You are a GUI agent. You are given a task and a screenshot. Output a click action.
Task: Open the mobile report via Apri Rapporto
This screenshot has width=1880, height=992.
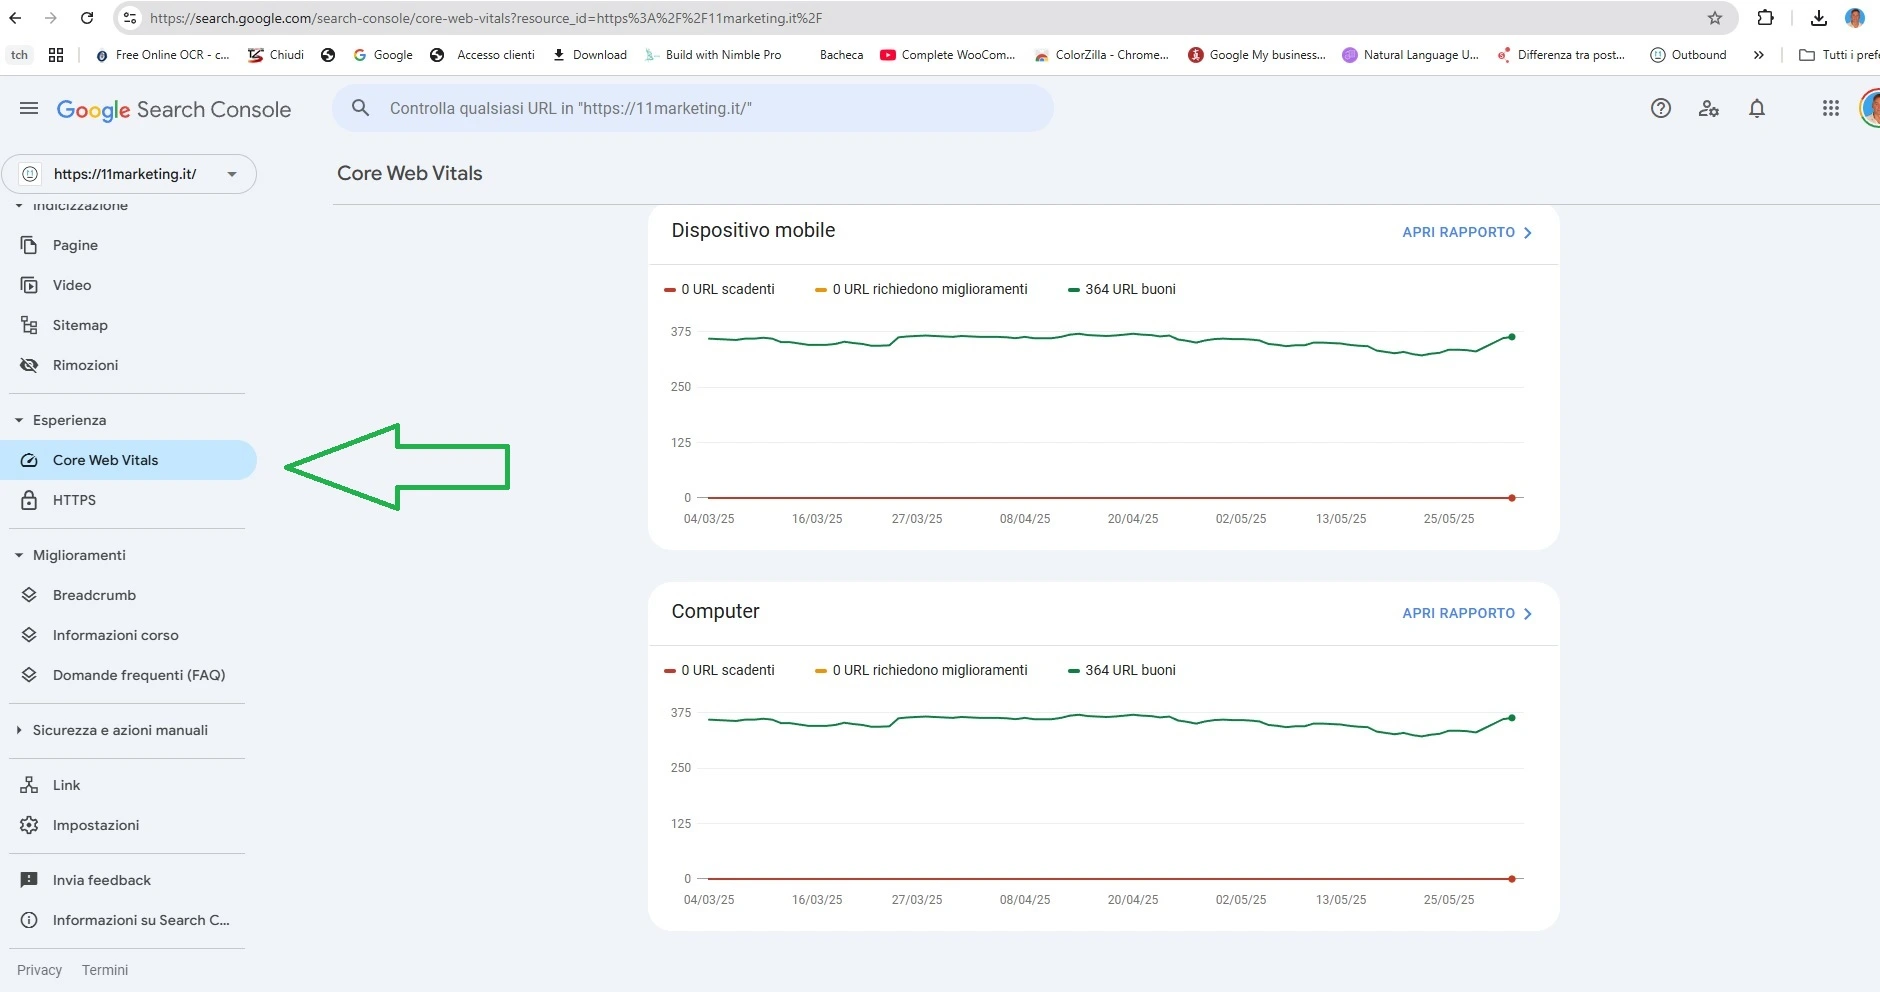pos(1466,232)
